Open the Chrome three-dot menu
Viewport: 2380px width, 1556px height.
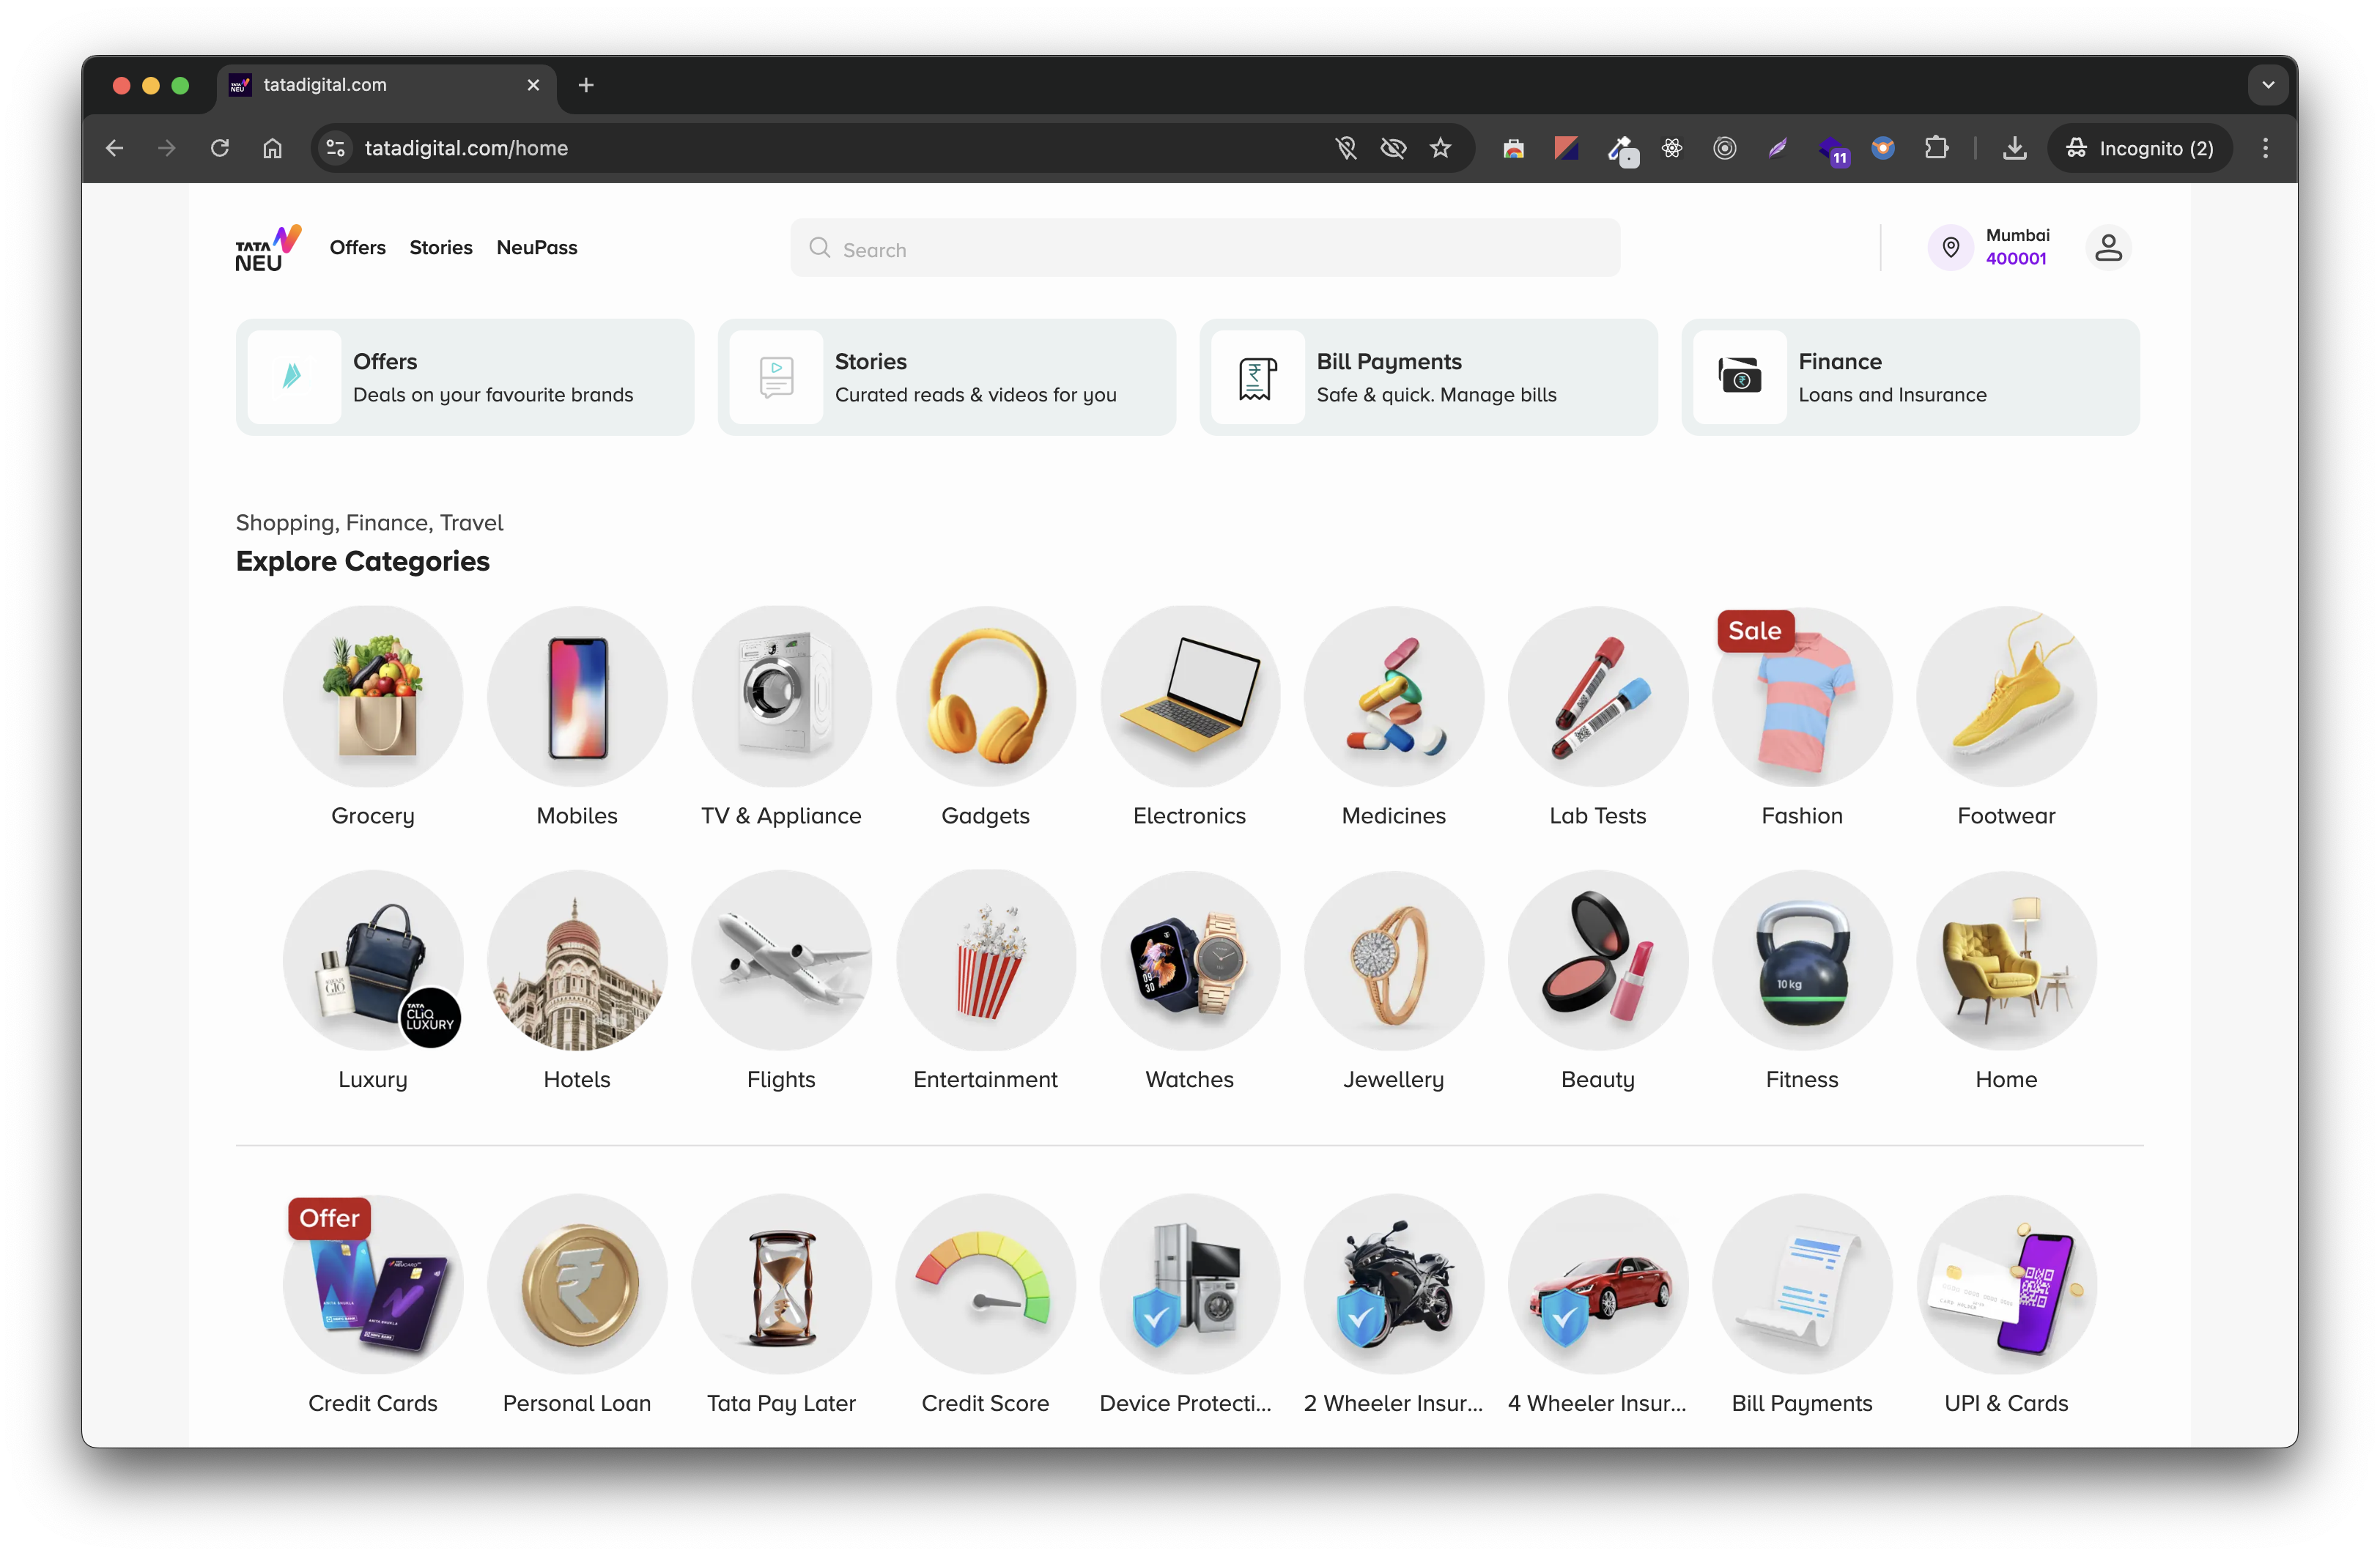[2265, 148]
